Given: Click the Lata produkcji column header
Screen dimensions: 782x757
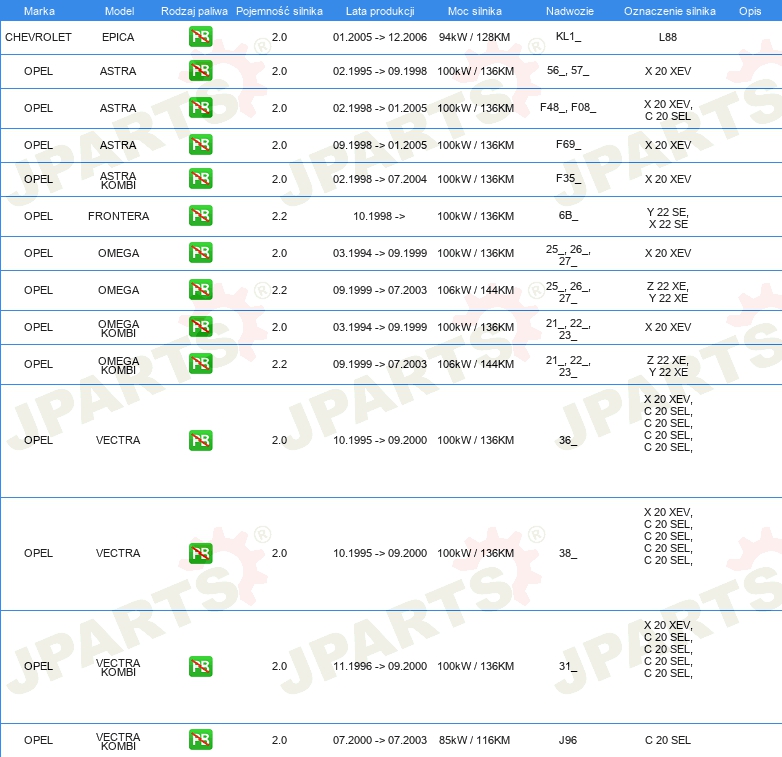Looking at the screenshot, I should click(x=379, y=11).
